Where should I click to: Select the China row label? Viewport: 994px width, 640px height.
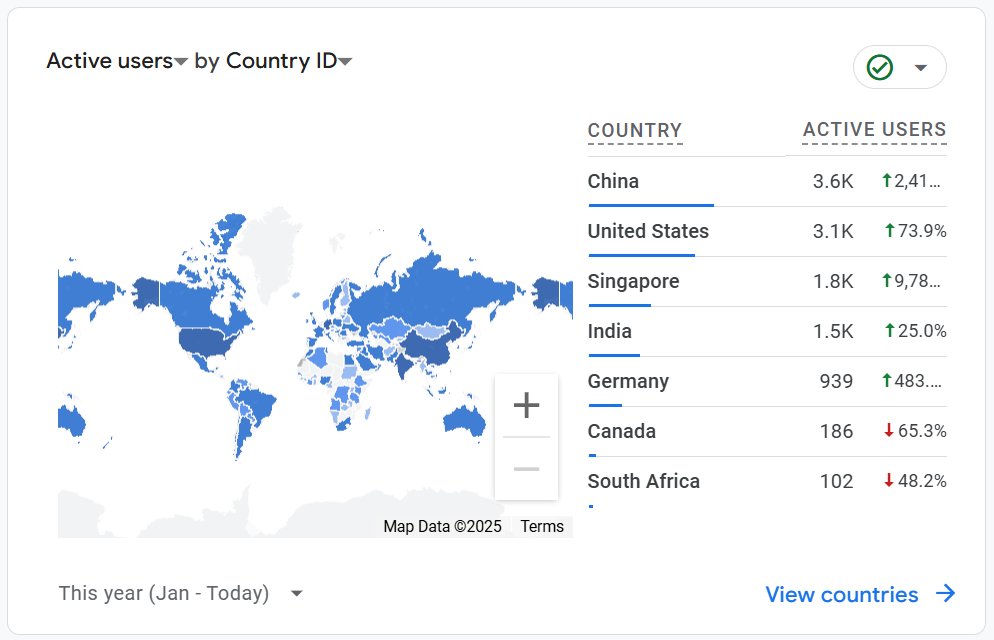(x=613, y=181)
